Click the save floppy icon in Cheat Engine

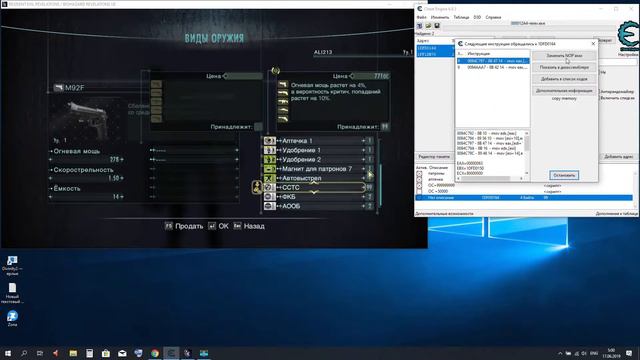[437, 26]
